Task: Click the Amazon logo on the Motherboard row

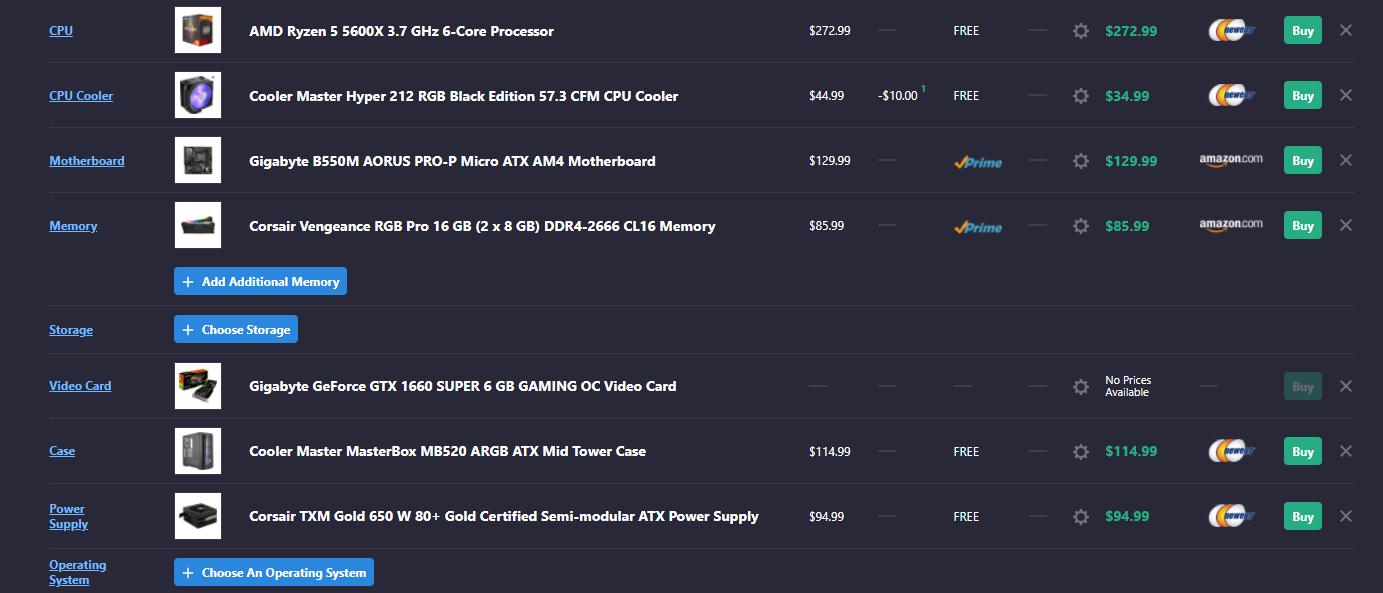Action: (x=1231, y=160)
